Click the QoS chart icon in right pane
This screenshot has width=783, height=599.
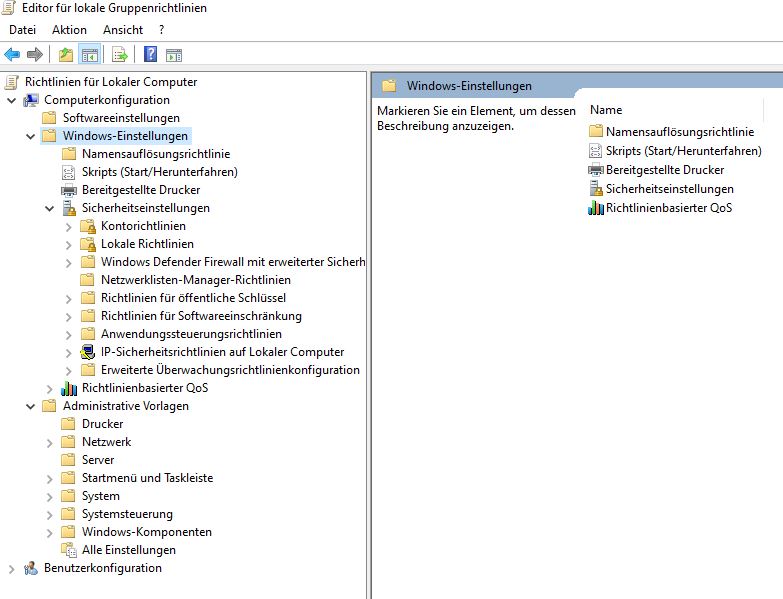coord(596,208)
